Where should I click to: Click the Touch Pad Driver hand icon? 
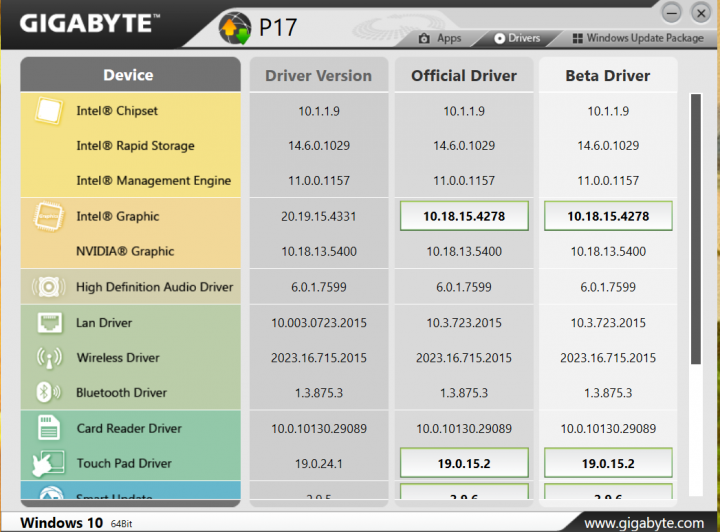pos(48,463)
